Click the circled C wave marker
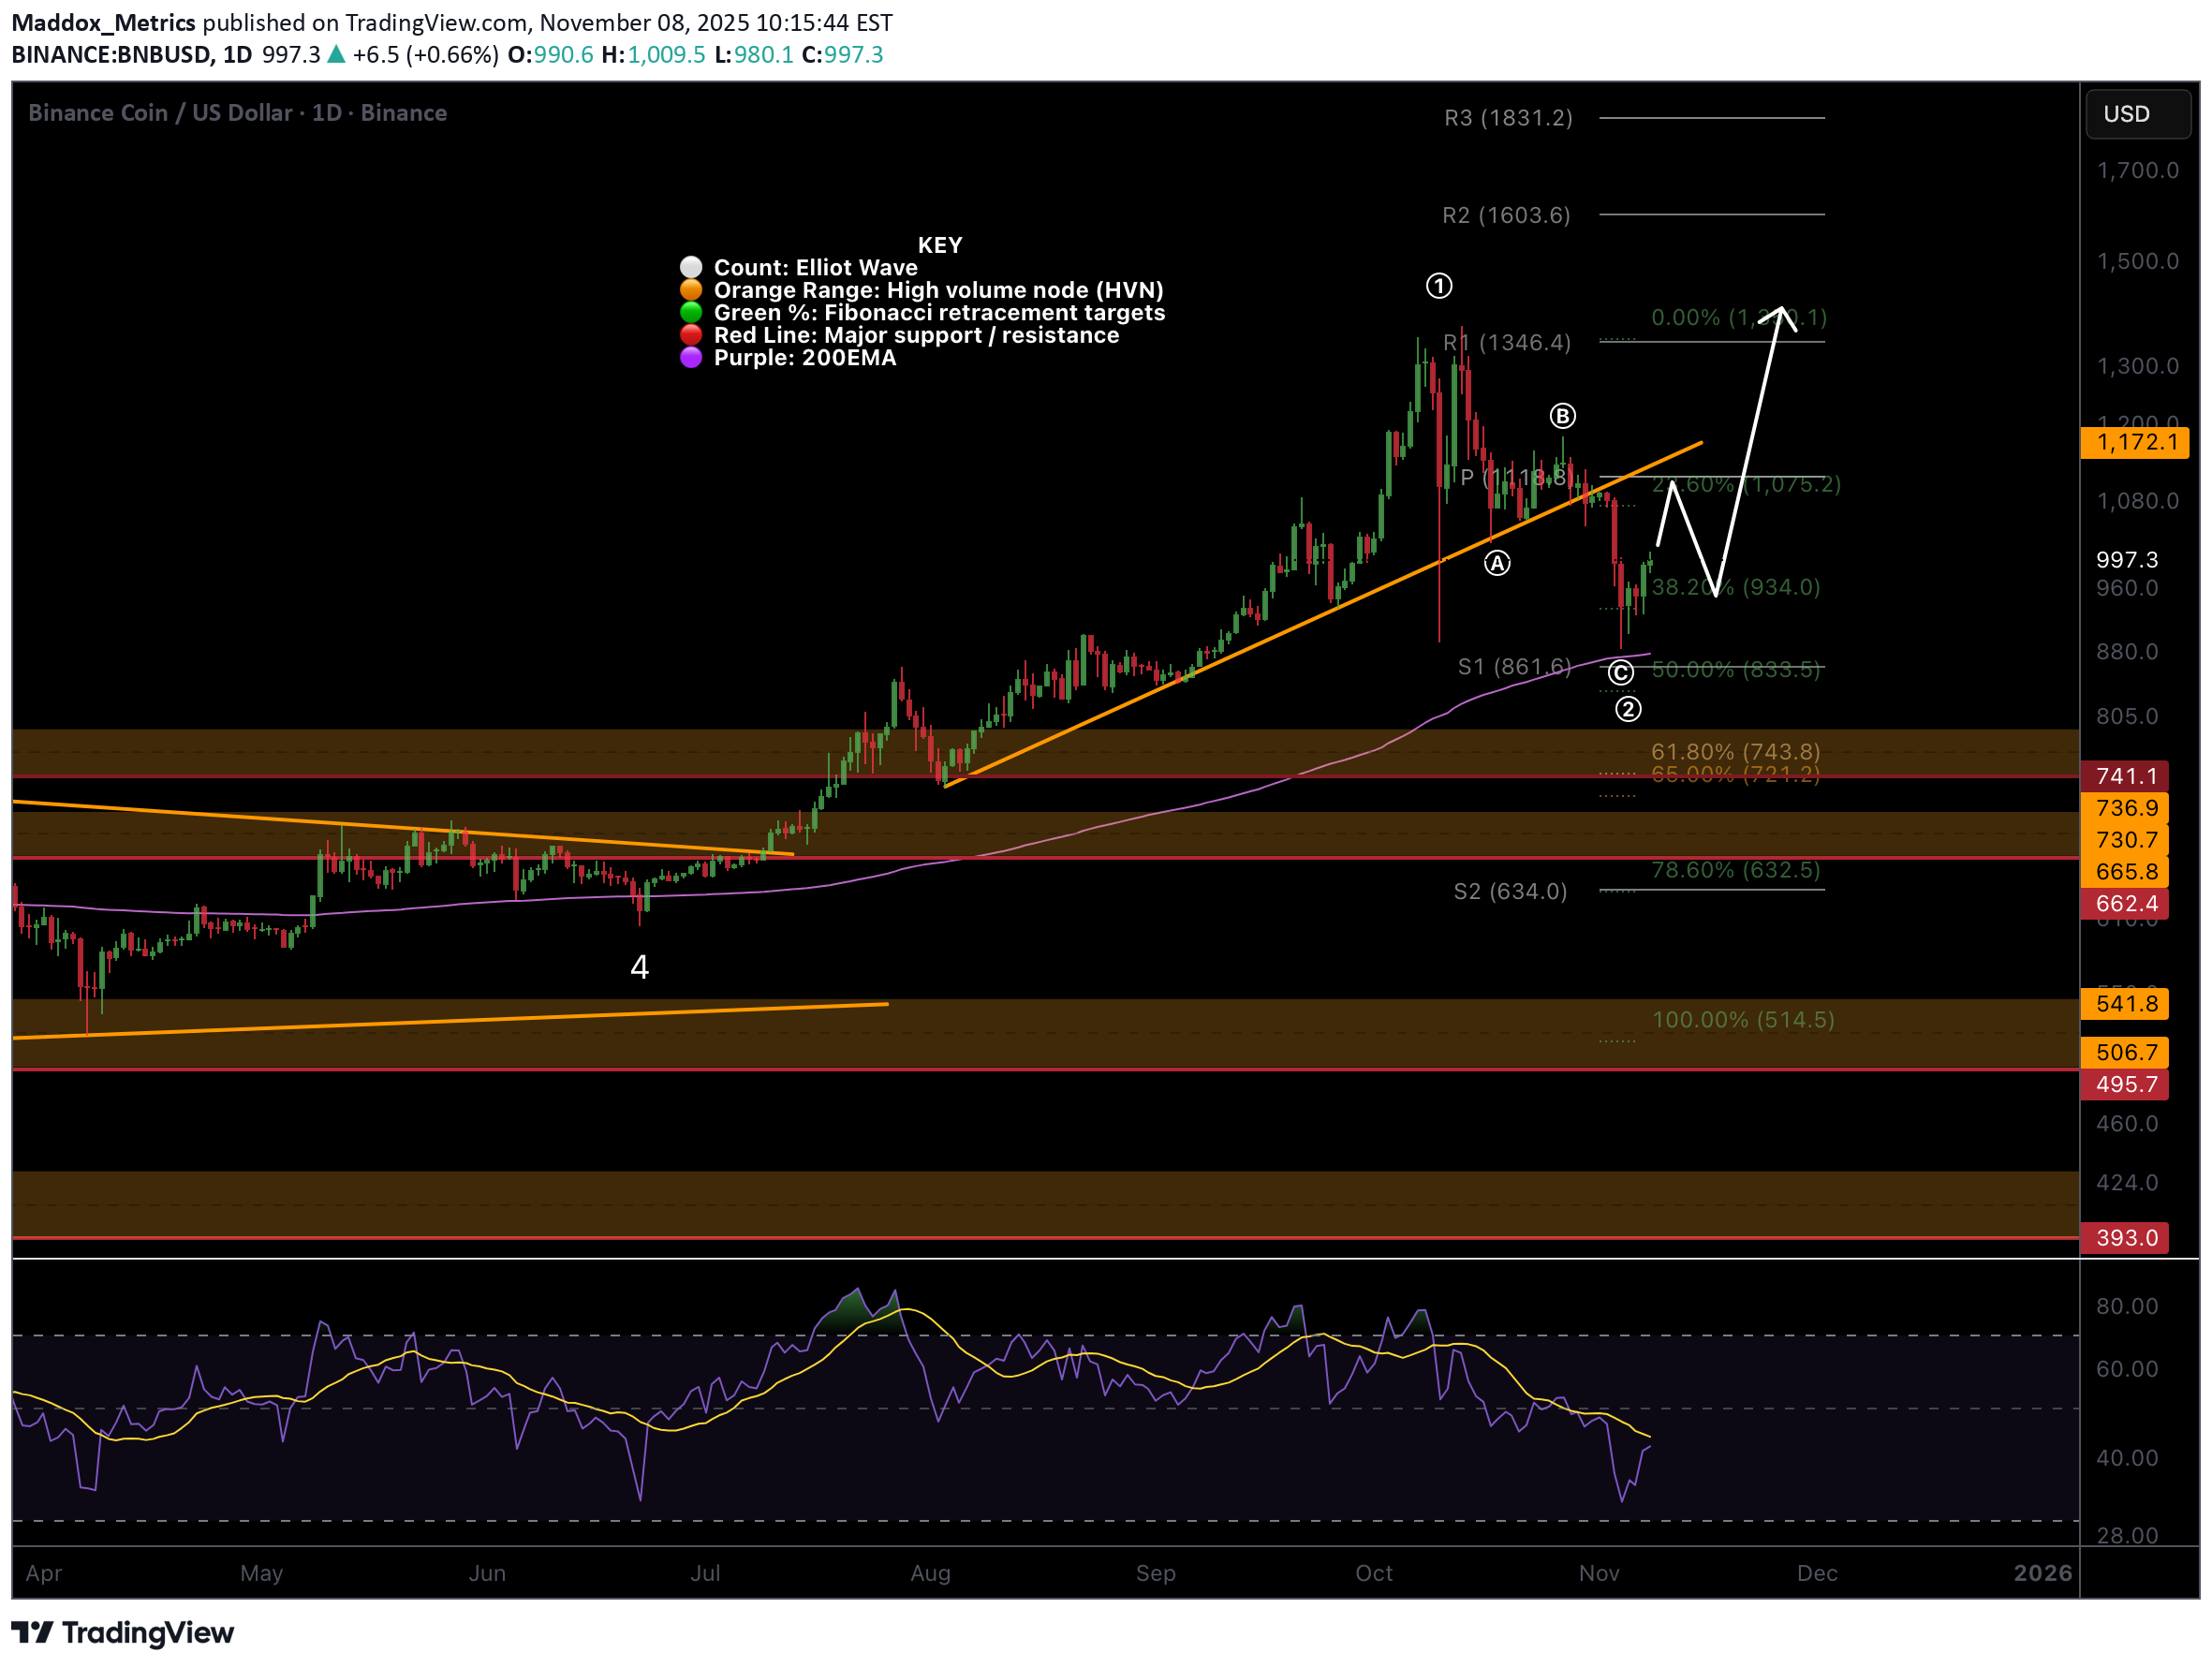 (x=1620, y=672)
